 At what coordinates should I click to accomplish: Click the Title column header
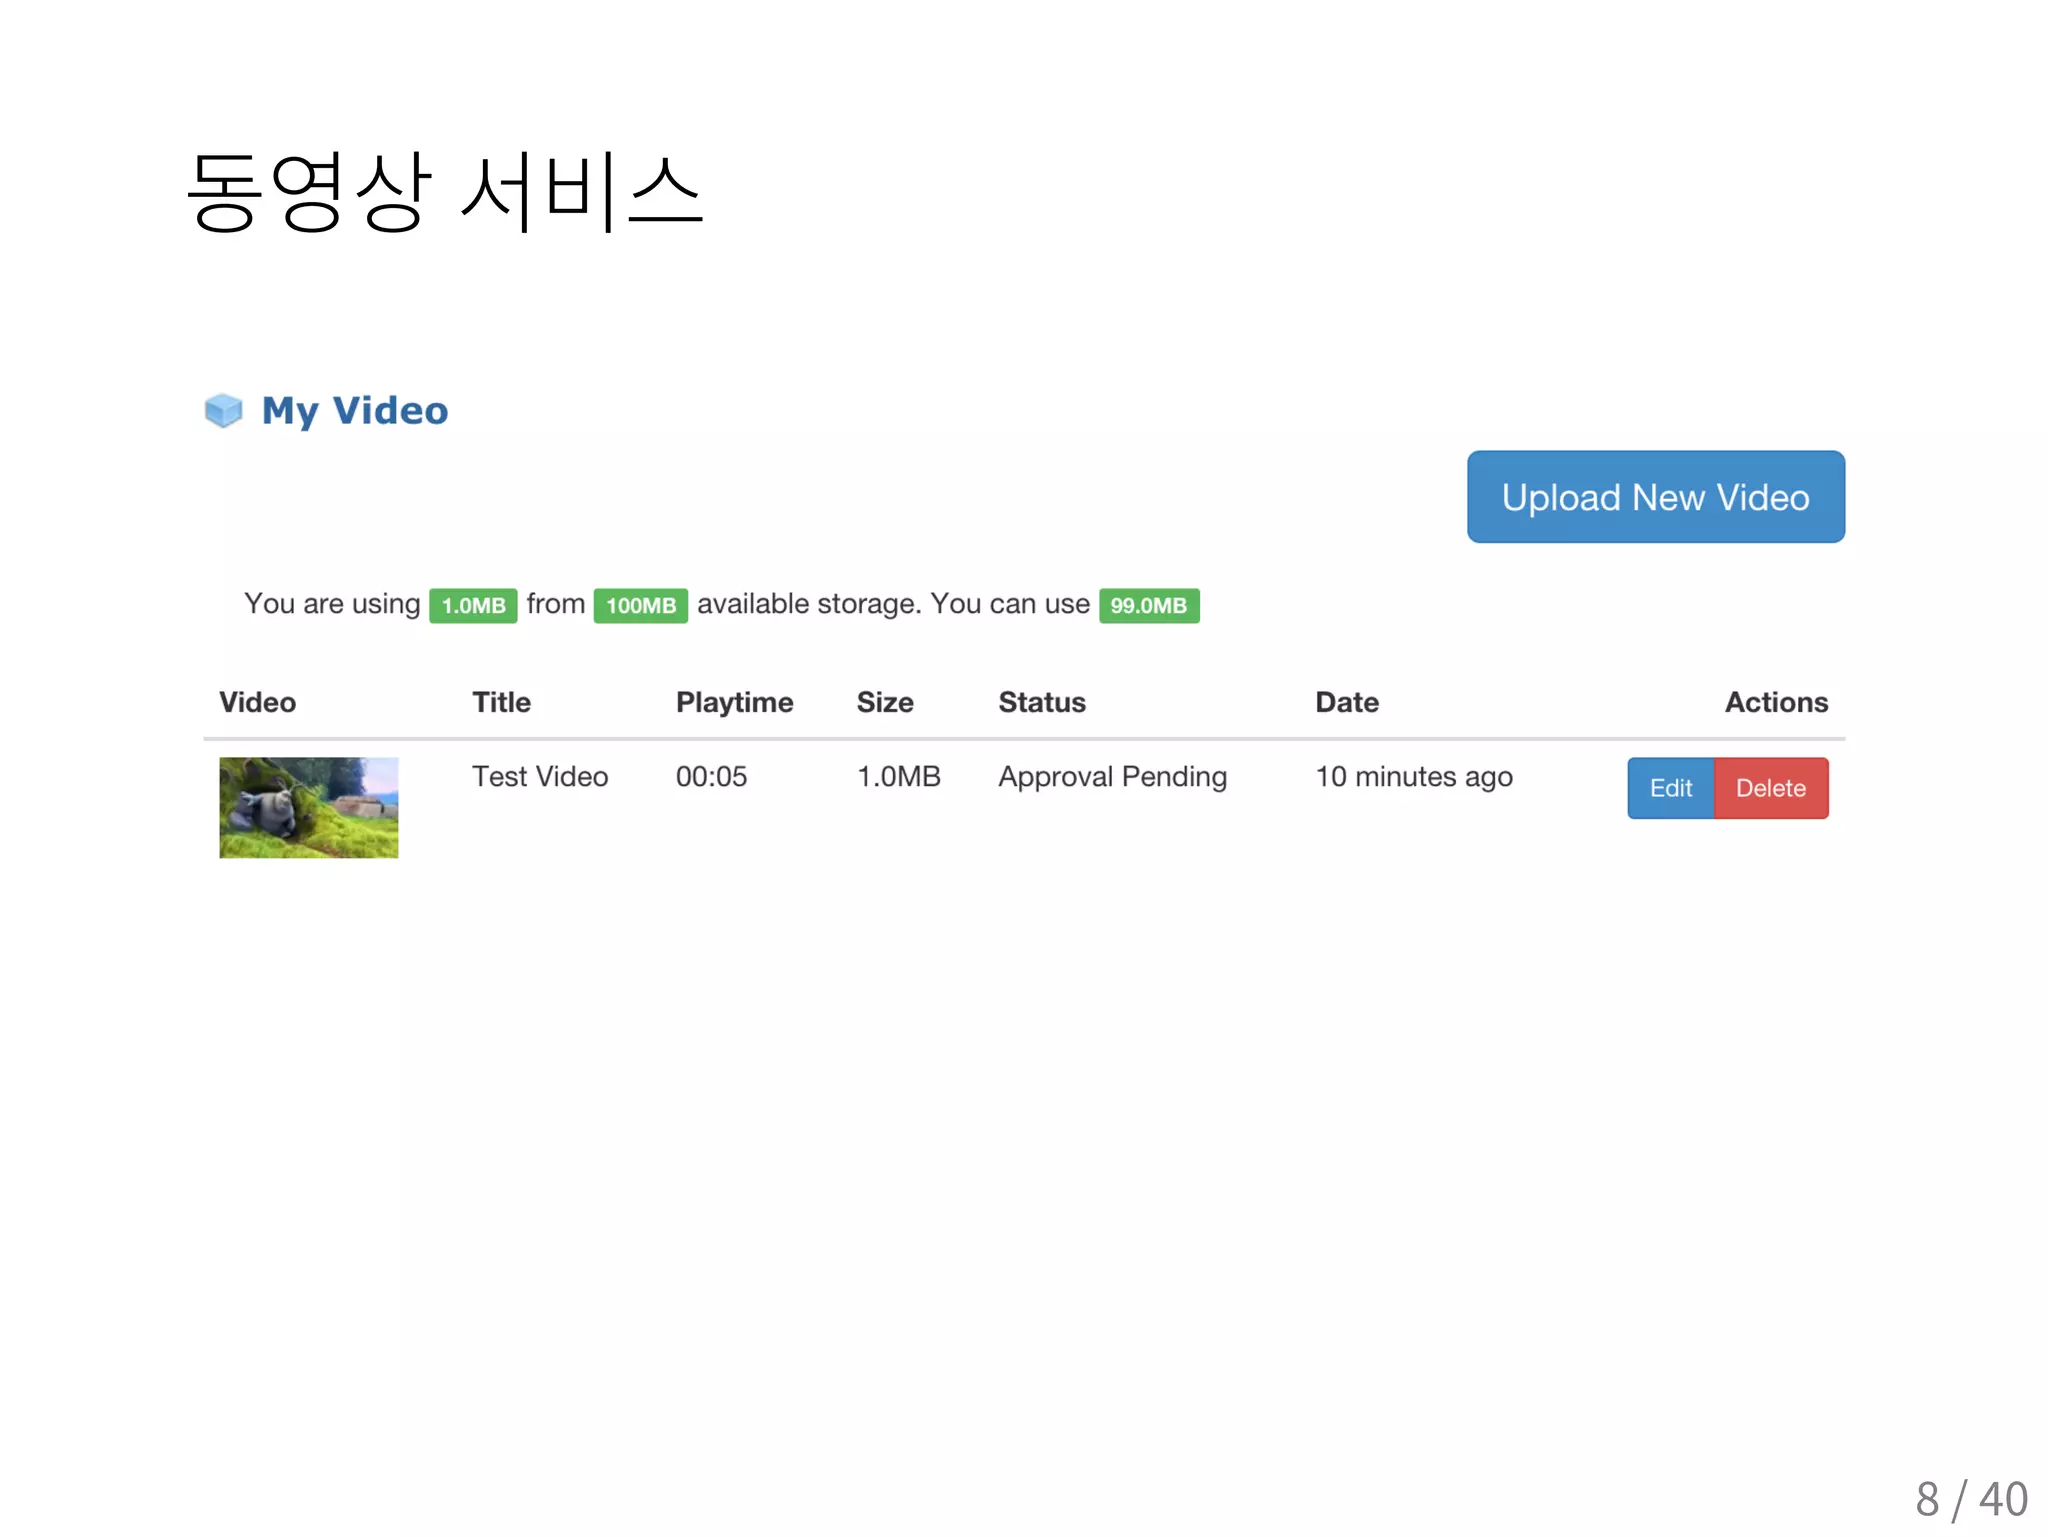tap(502, 702)
